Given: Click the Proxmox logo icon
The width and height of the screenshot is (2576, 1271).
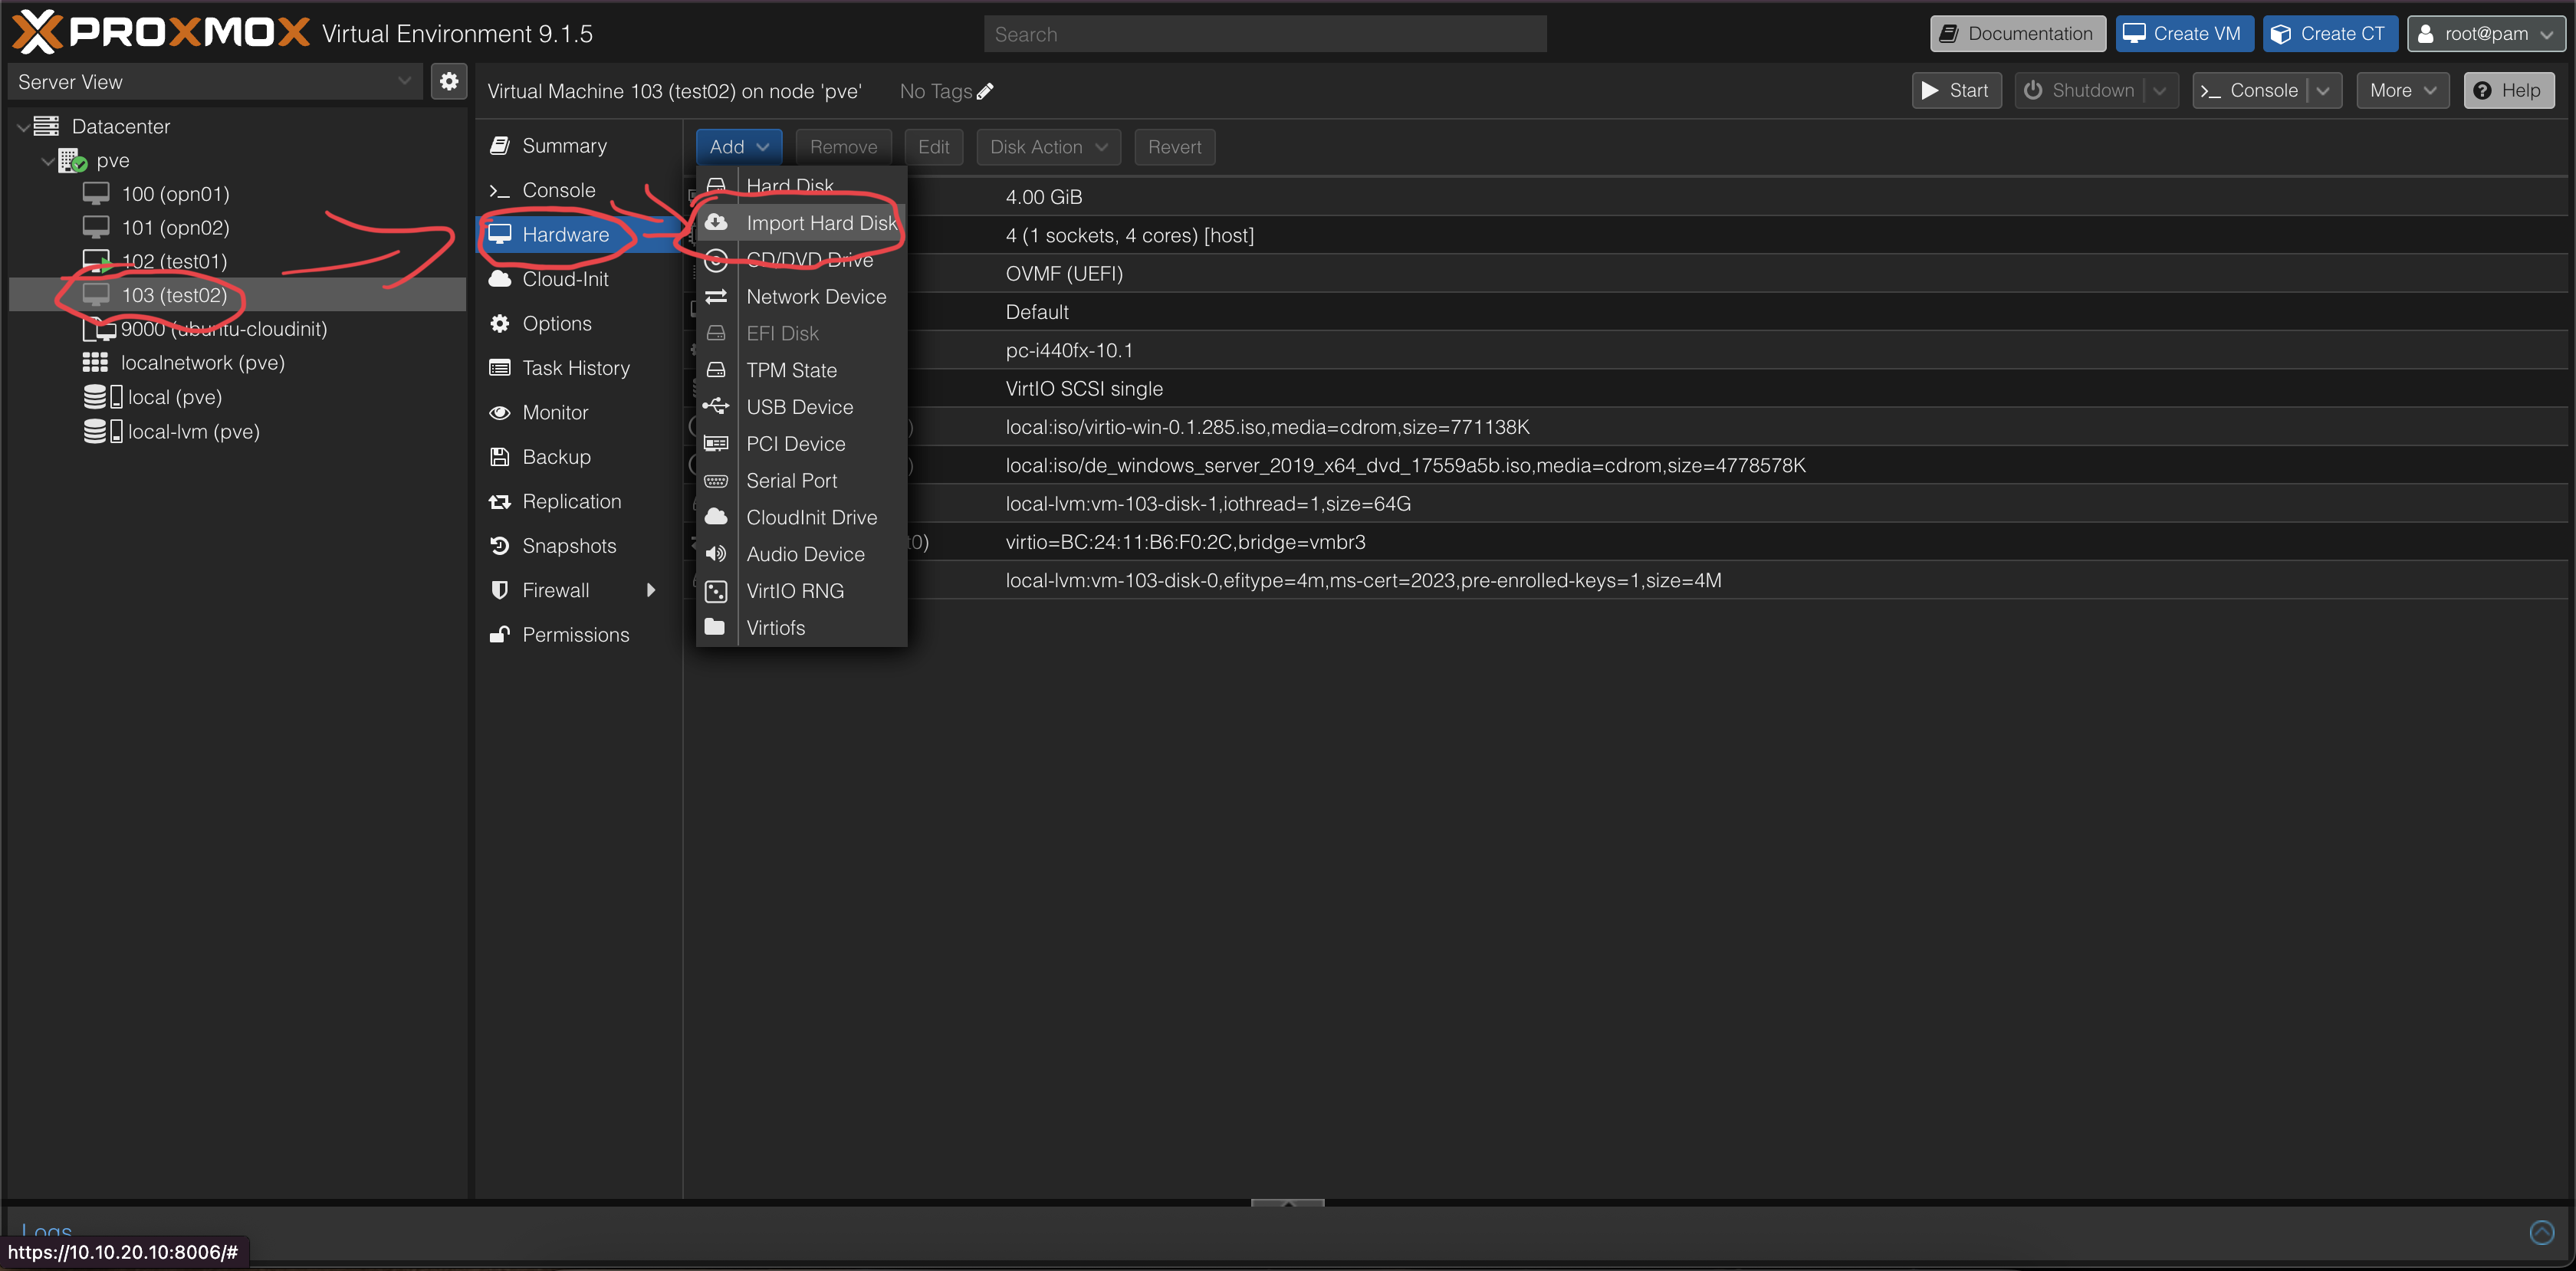Looking at the screenshot, I should [37, 32].
